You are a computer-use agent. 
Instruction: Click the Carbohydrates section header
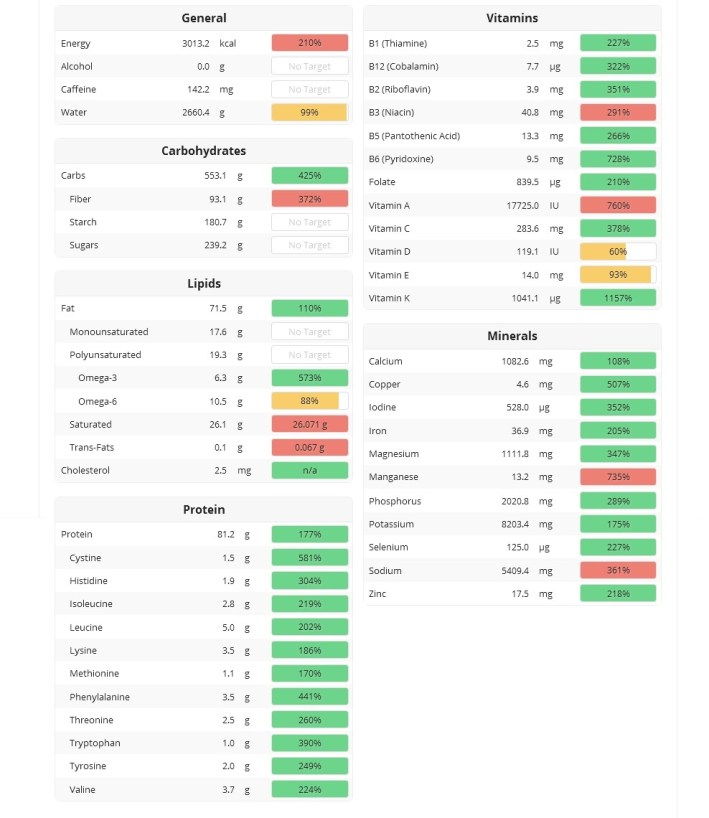[x=203, y=151]
